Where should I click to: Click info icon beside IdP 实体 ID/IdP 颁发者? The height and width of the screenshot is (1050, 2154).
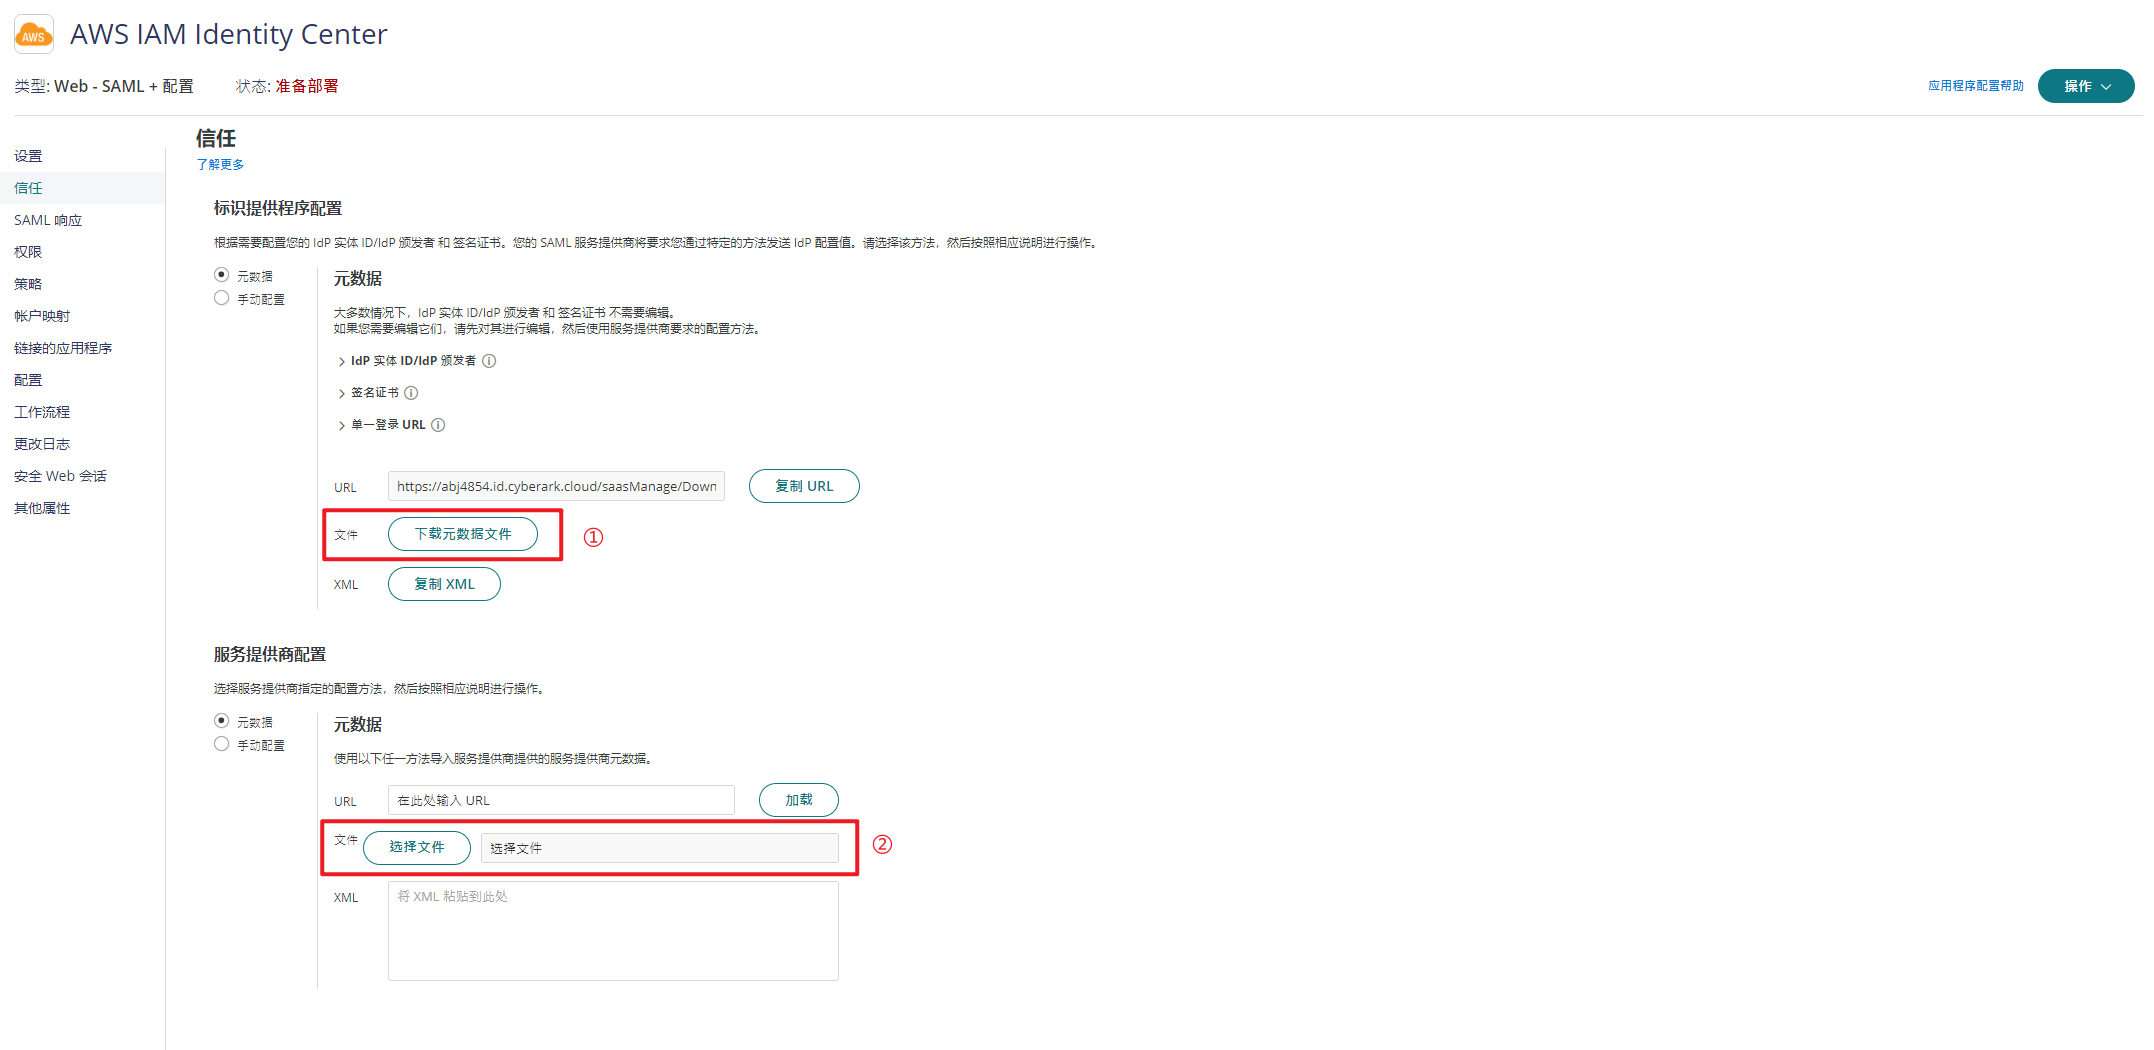click(x=489, y=361)
